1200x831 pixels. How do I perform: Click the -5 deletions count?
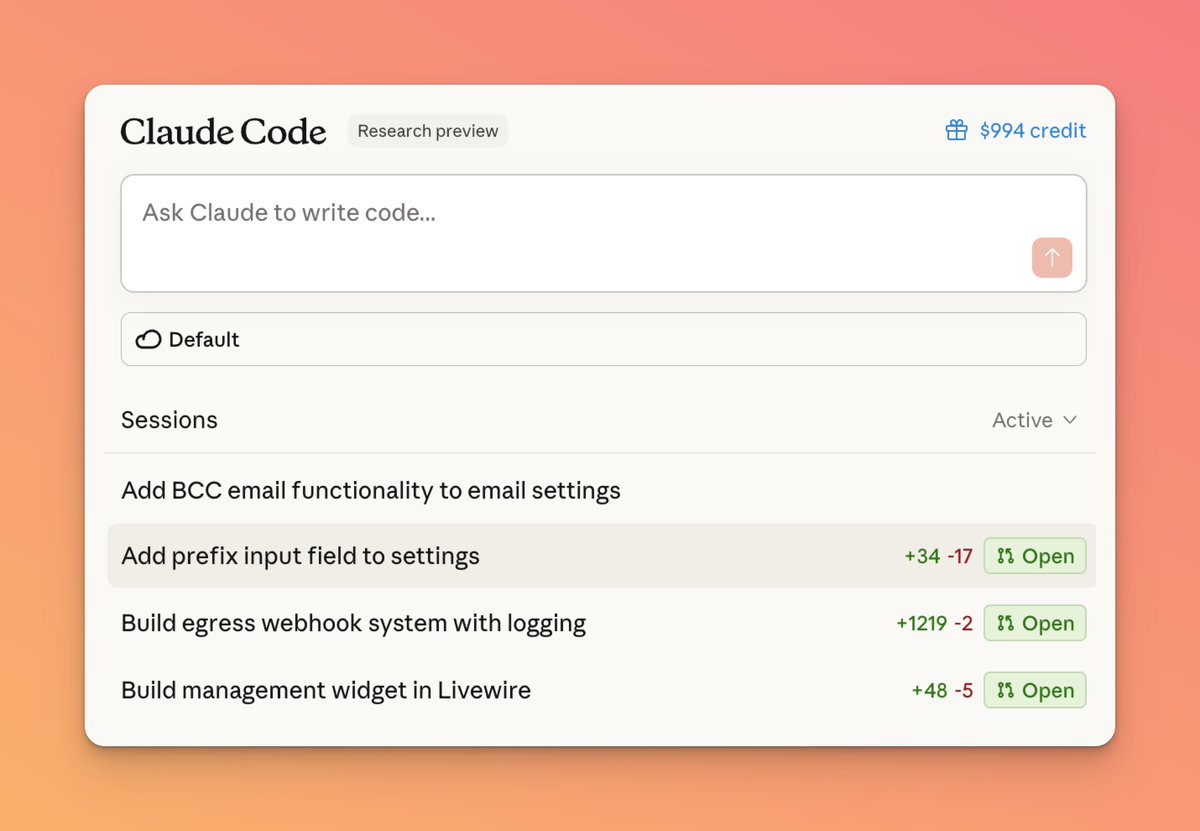(963, 690)
